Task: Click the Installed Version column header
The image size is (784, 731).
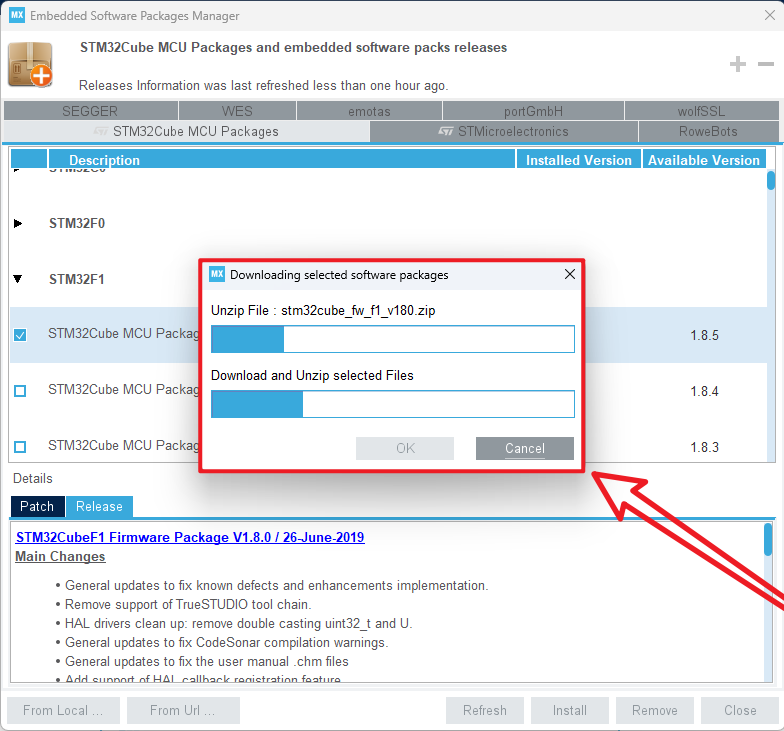Action: tap(578, 160)
